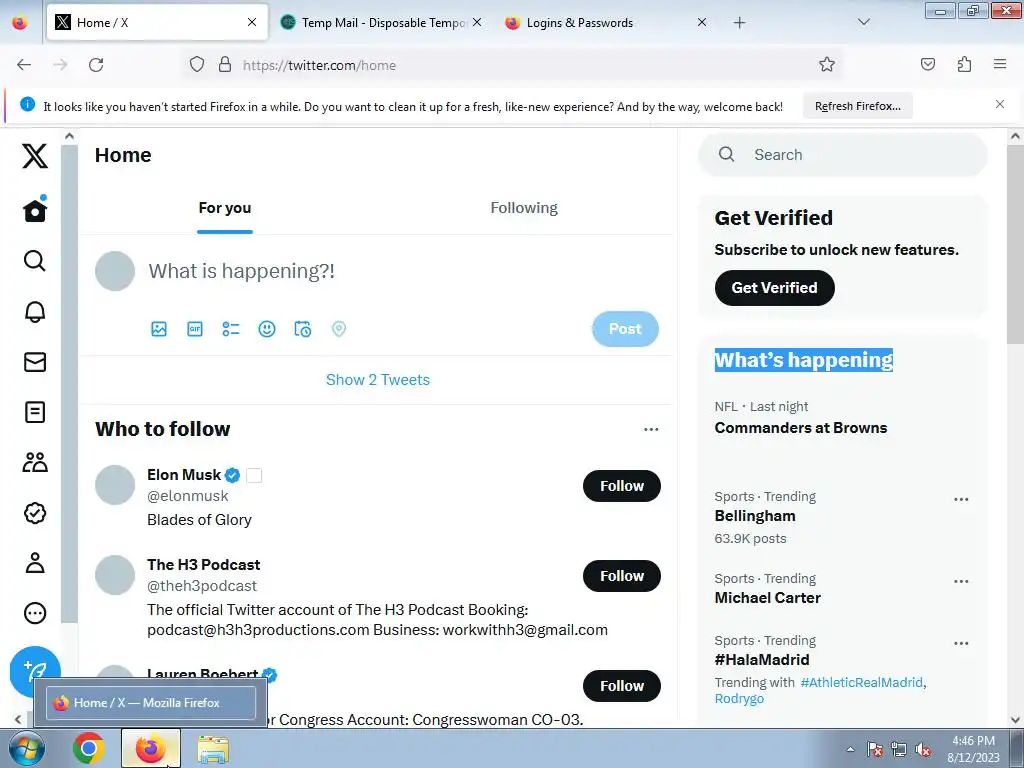
Task: Click the taskbar volume icon
Action: tap(923, 750)
